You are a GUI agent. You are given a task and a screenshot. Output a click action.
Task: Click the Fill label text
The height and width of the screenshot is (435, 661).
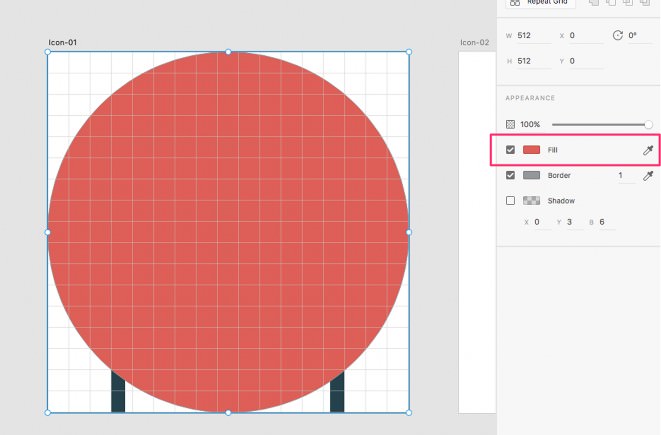(552, 150)
